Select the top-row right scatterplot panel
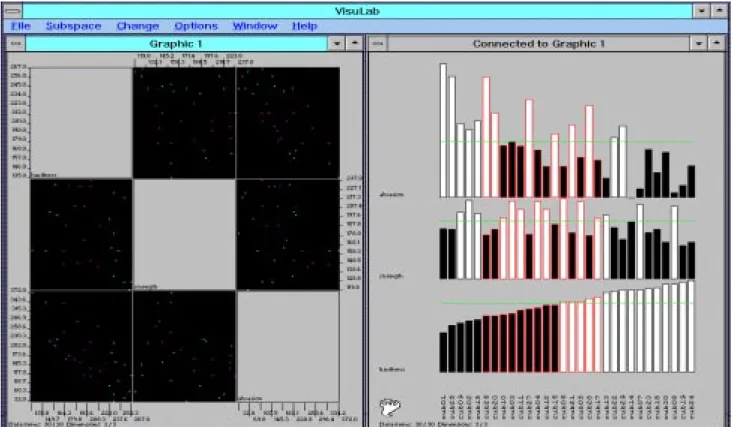Viewport: 733px width, 427px height. click(x=288, y=123)
